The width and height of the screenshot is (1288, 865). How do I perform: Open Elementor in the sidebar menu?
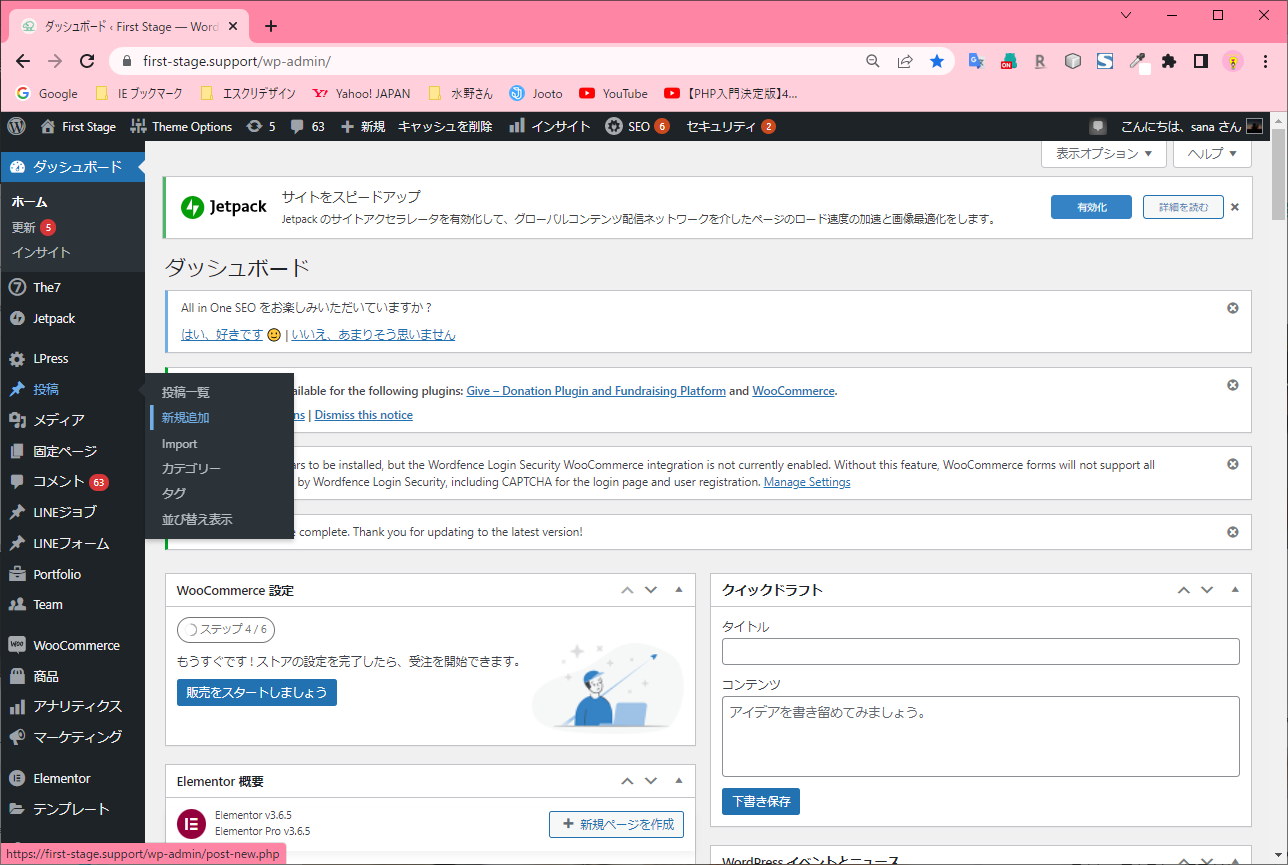61,778
